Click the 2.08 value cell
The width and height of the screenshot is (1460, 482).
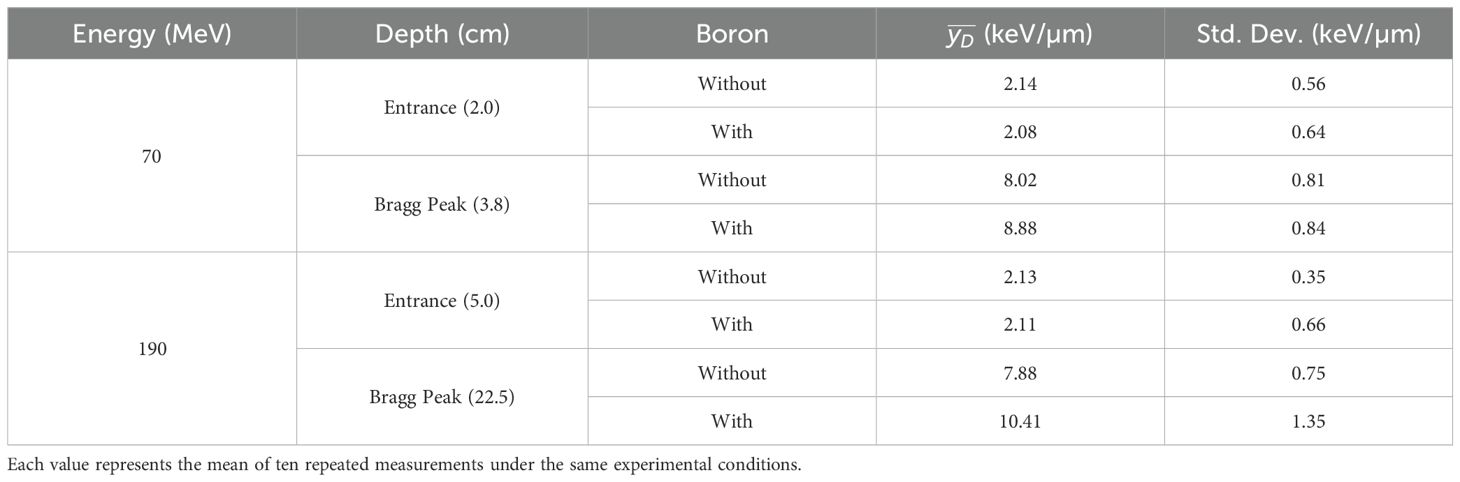tap(1020, 132)
